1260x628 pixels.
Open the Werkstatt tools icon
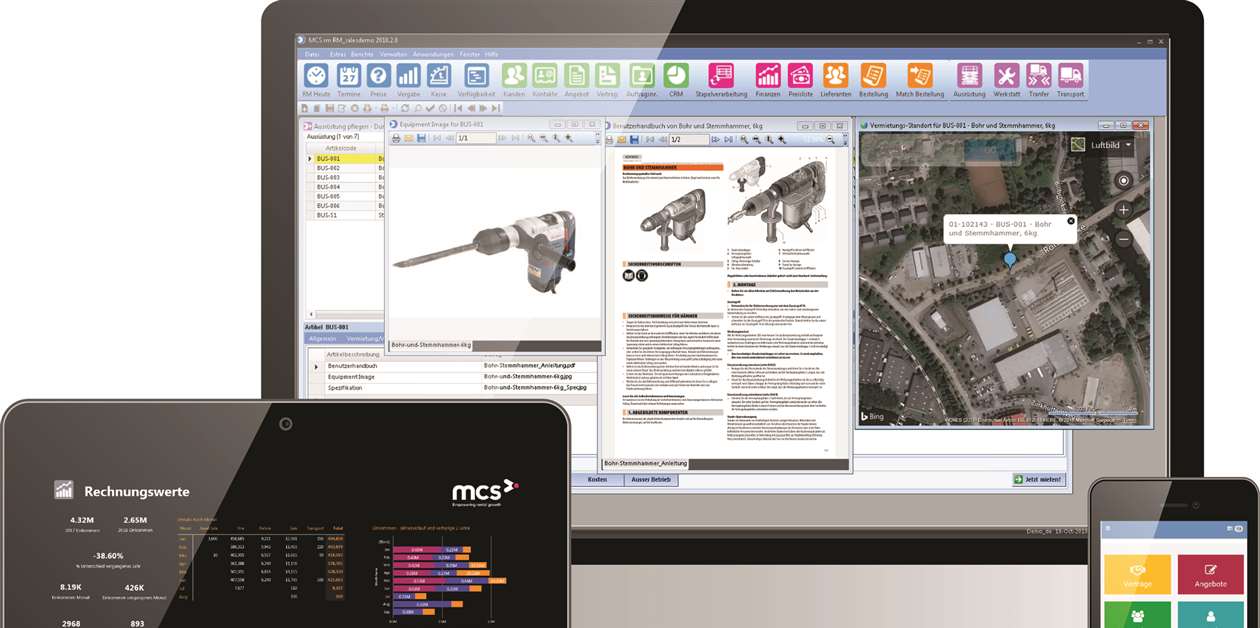pyautogui.click(x=1006, y=76)
